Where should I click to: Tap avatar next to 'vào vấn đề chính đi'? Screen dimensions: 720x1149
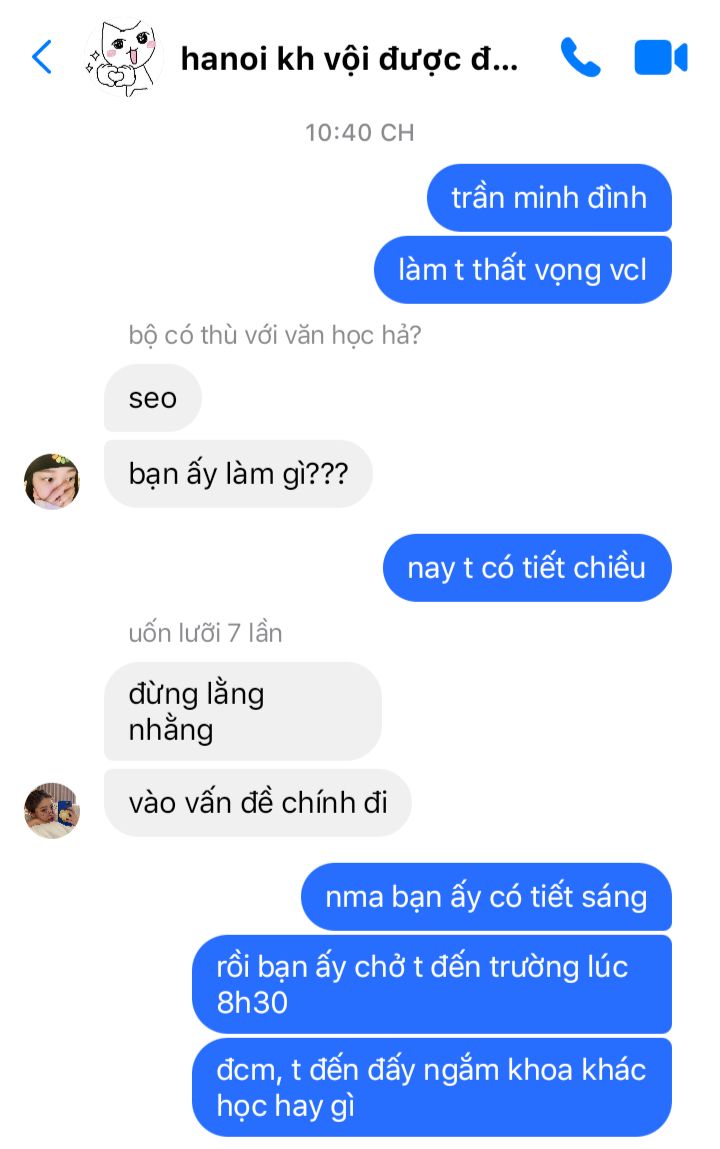point(52,810)
